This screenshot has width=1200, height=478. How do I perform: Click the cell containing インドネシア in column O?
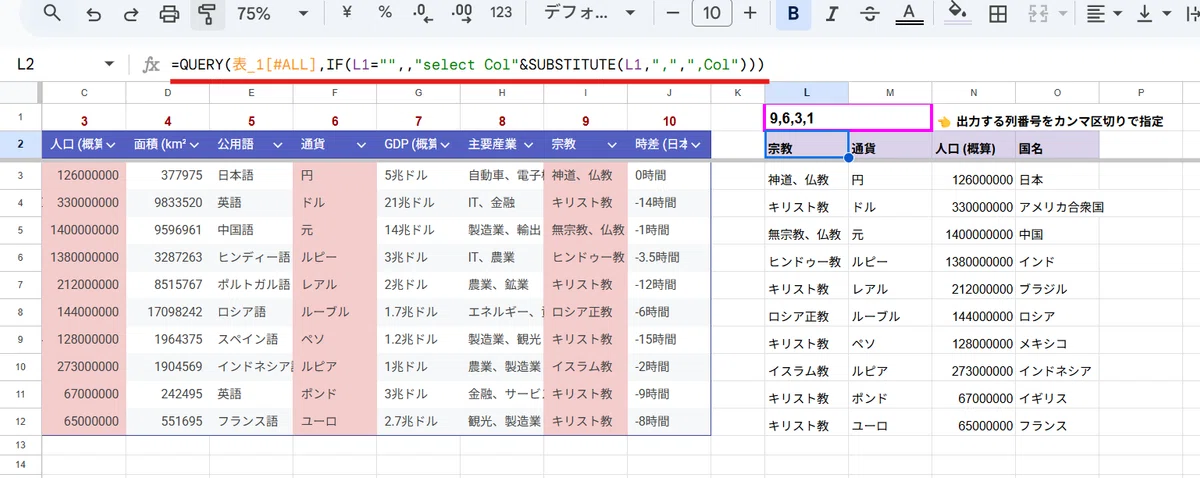(x=1055, y=370)
